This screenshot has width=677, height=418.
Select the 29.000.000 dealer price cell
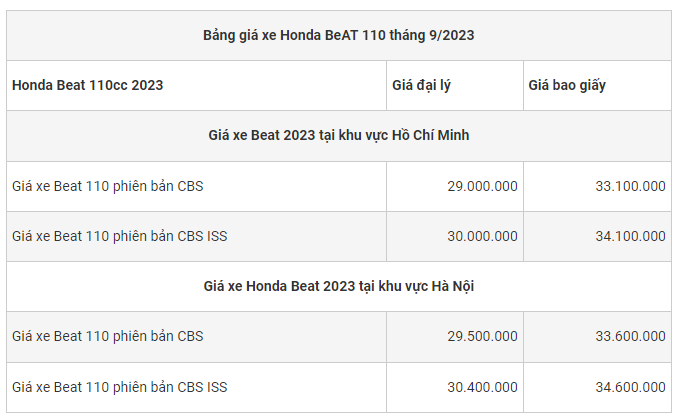pos(482,186)
